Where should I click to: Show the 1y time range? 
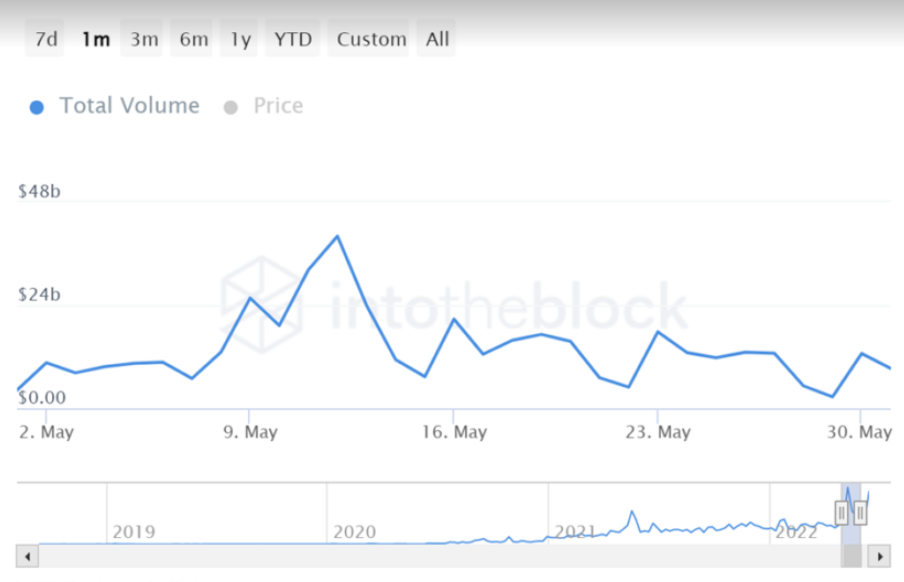pos(241,40)
